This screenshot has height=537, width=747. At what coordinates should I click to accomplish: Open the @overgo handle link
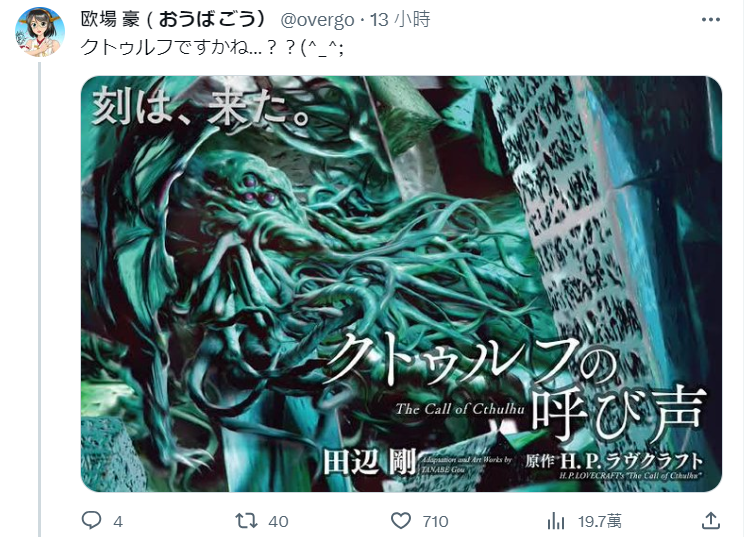tap(317, 20)
